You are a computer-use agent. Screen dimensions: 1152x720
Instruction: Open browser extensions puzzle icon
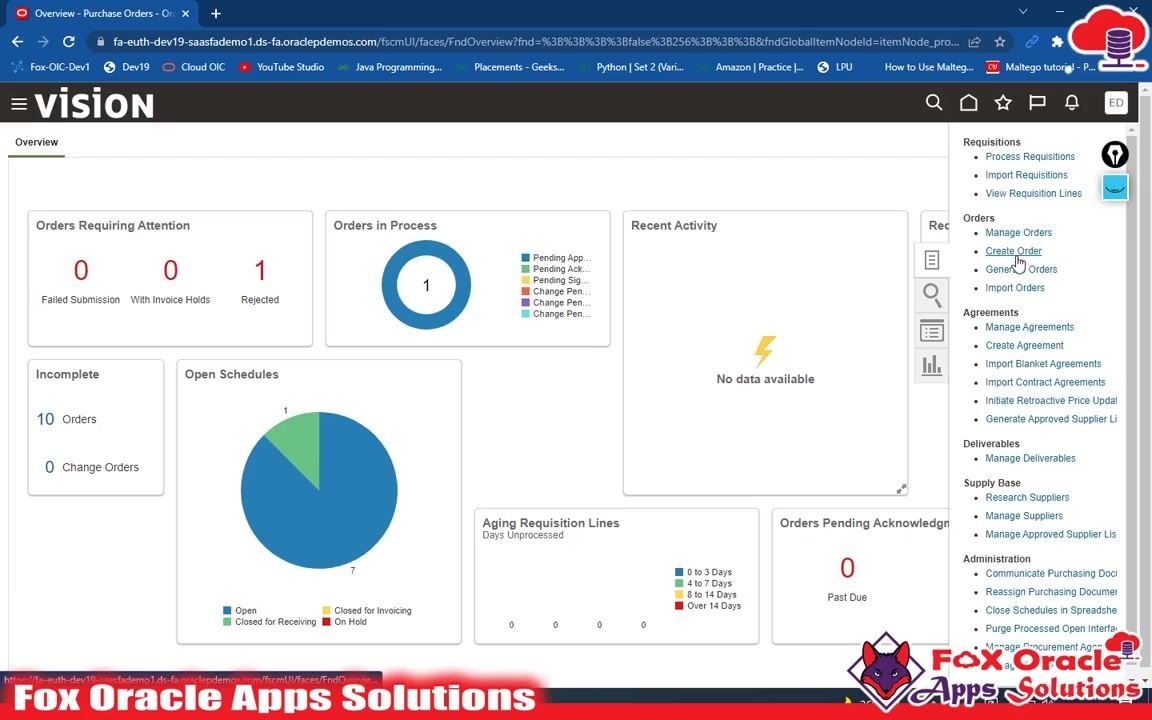(x=1056, y=42)
